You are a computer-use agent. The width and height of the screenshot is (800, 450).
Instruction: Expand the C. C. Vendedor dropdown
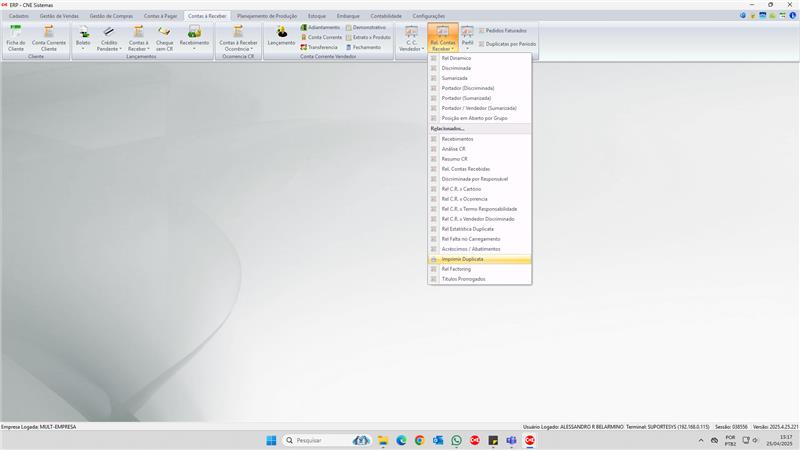[x=411, y=39]
